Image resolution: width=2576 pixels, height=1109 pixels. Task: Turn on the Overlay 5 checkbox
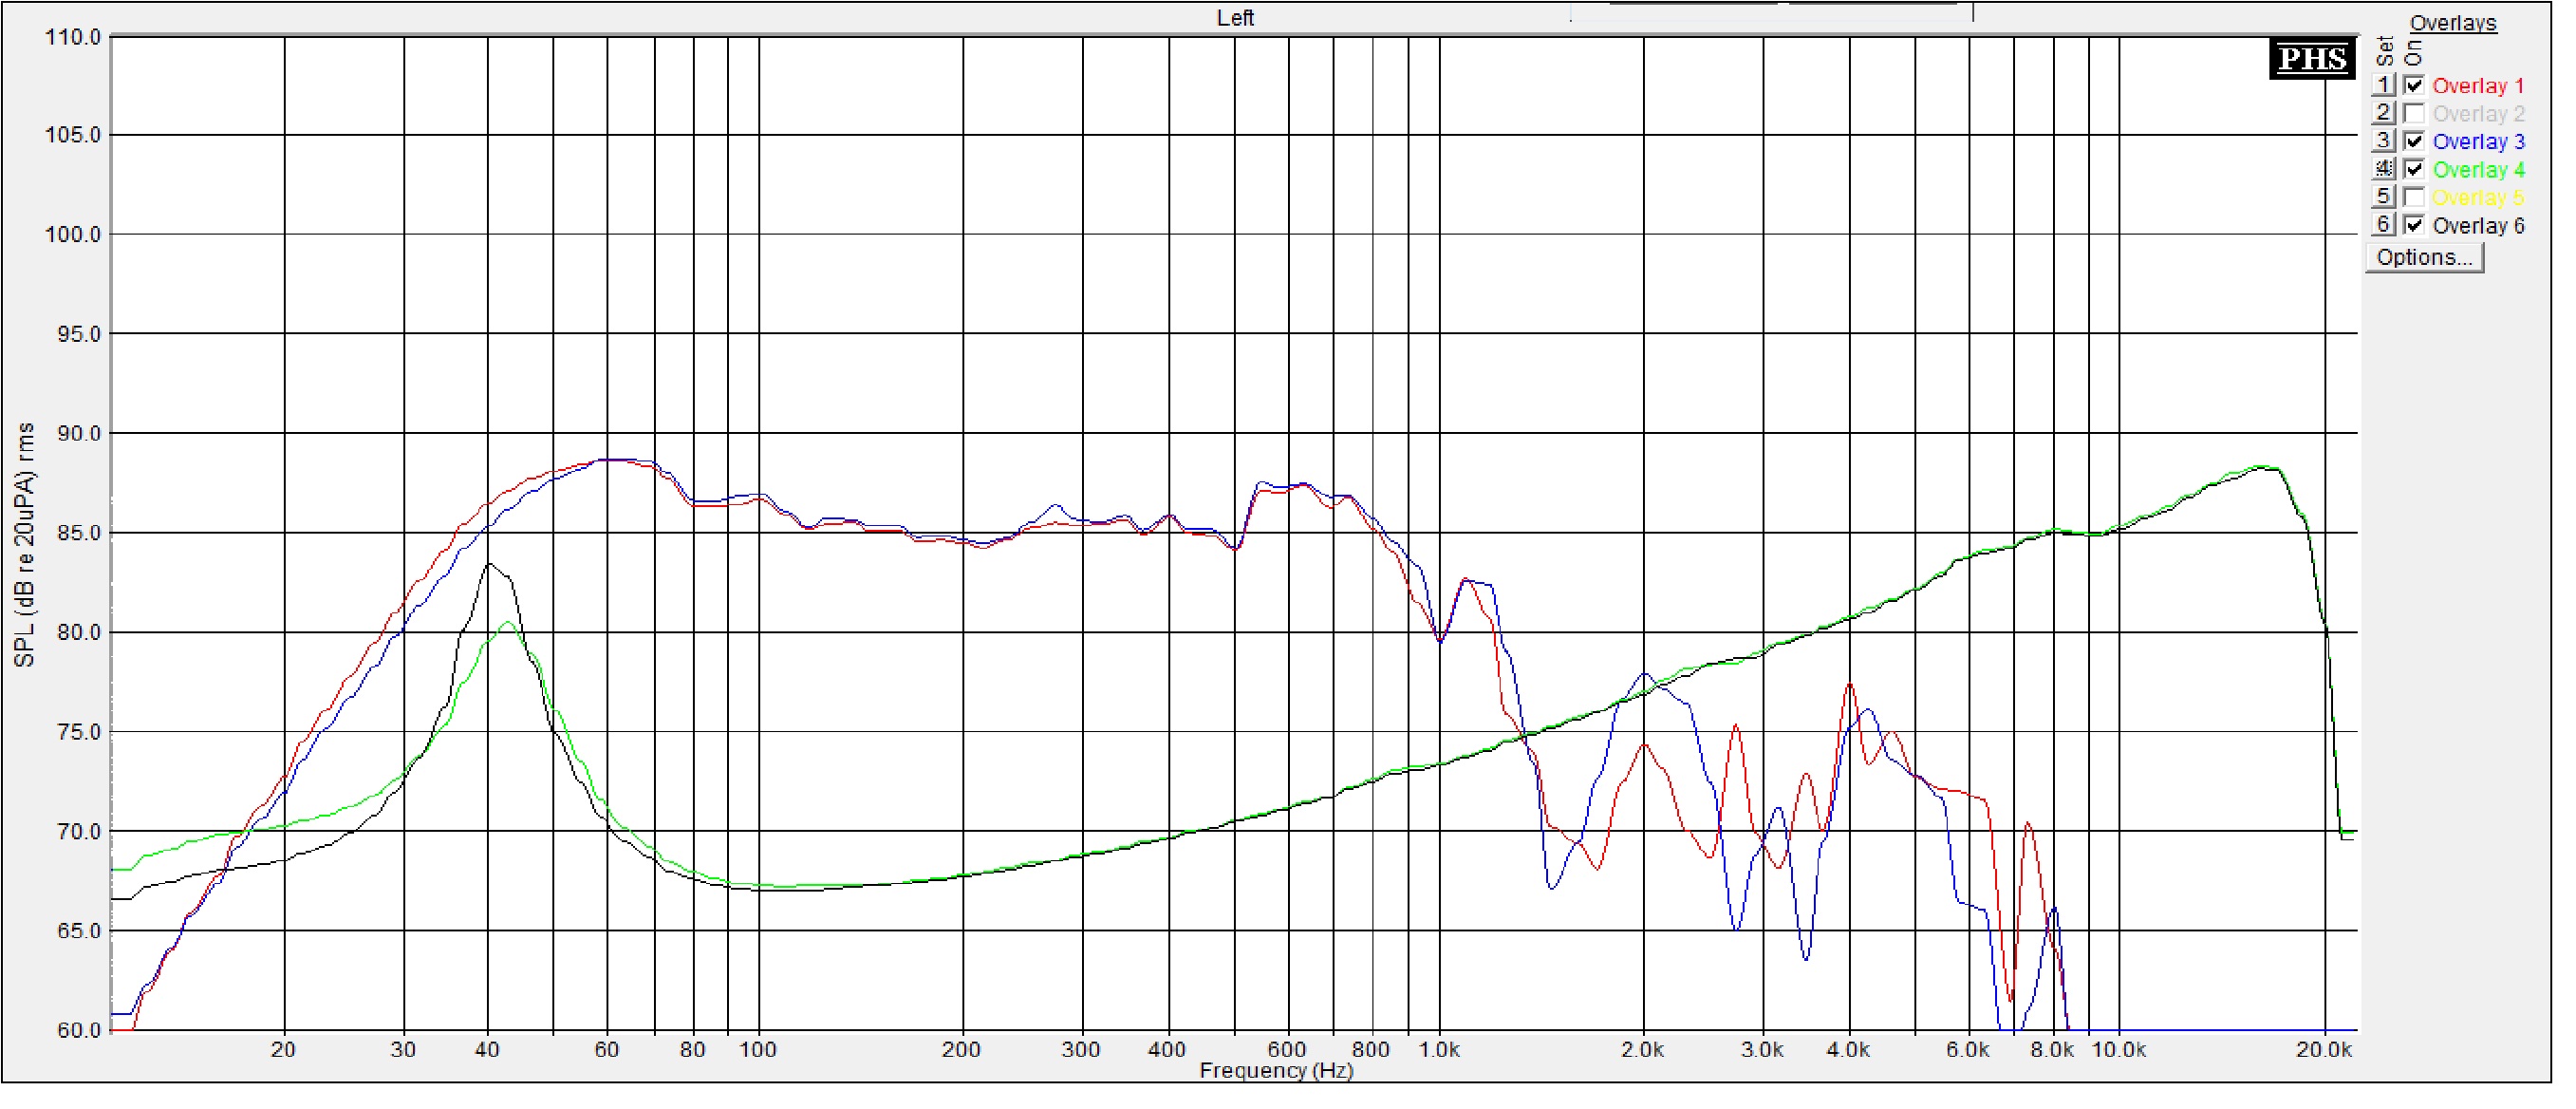(x=2414, y=198)
